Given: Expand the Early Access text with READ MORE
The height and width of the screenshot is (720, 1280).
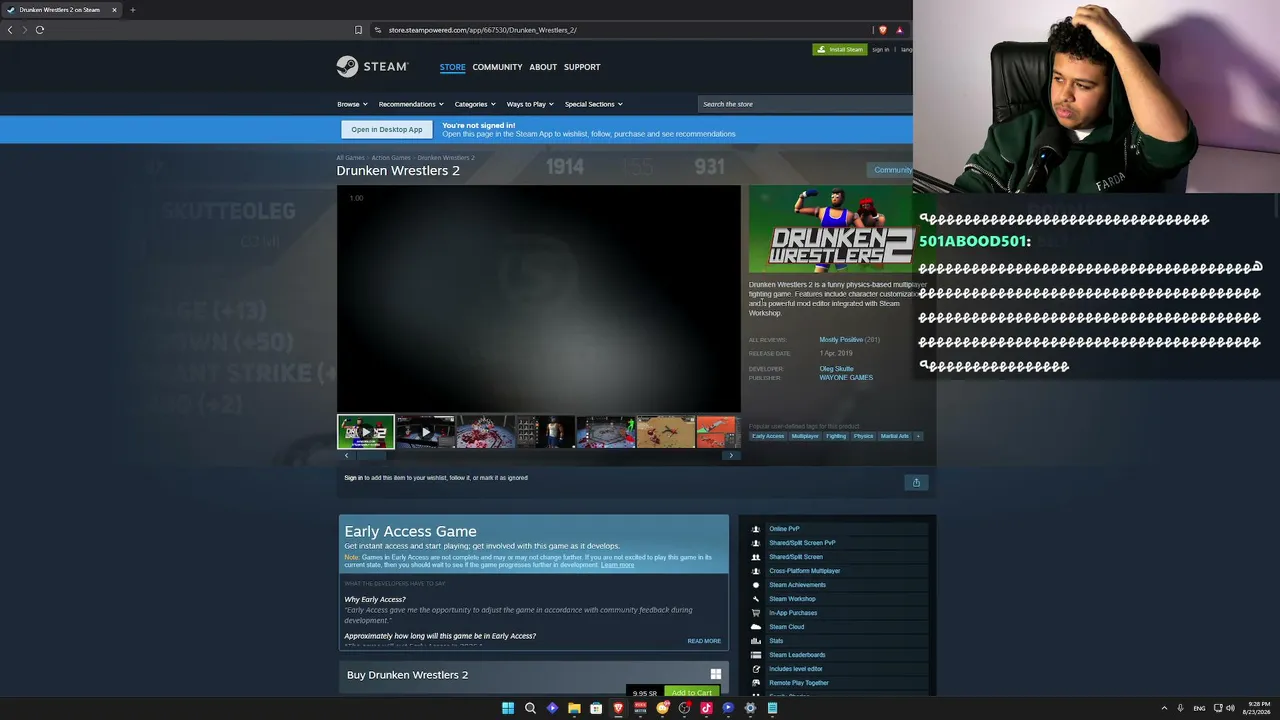Looking at the screenshot, I should click(704, 641).
